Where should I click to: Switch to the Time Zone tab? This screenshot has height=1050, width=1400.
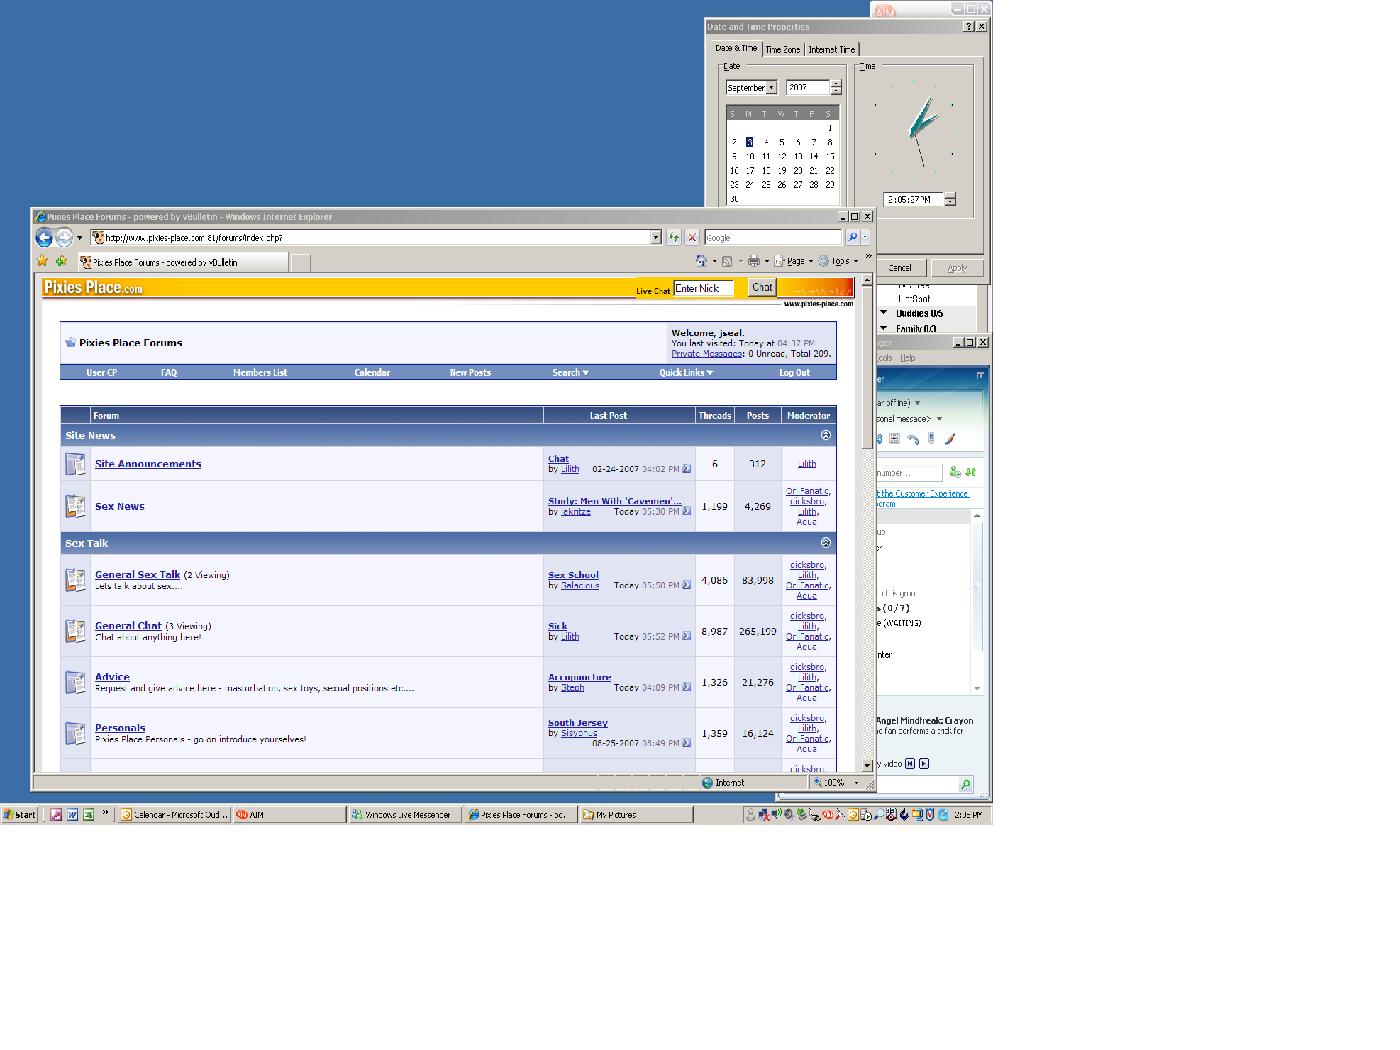[783, 49]
